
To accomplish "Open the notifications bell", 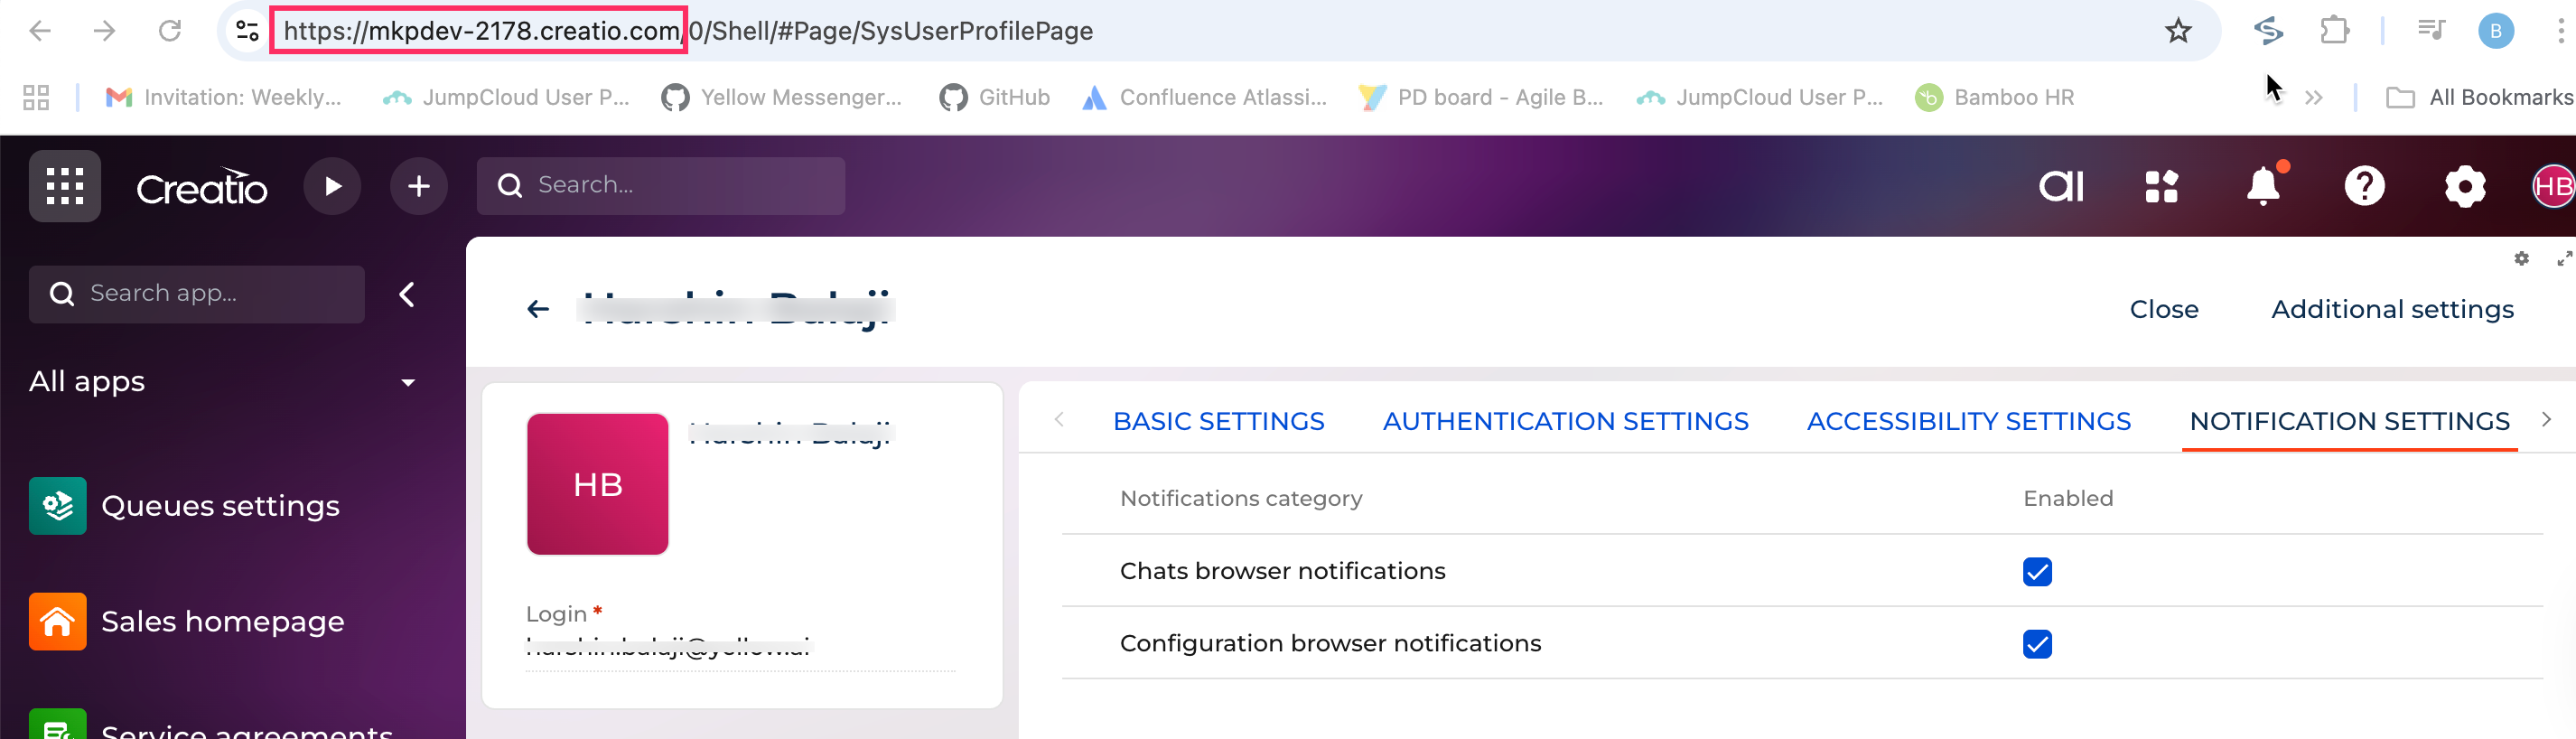I will point(2263,186).
